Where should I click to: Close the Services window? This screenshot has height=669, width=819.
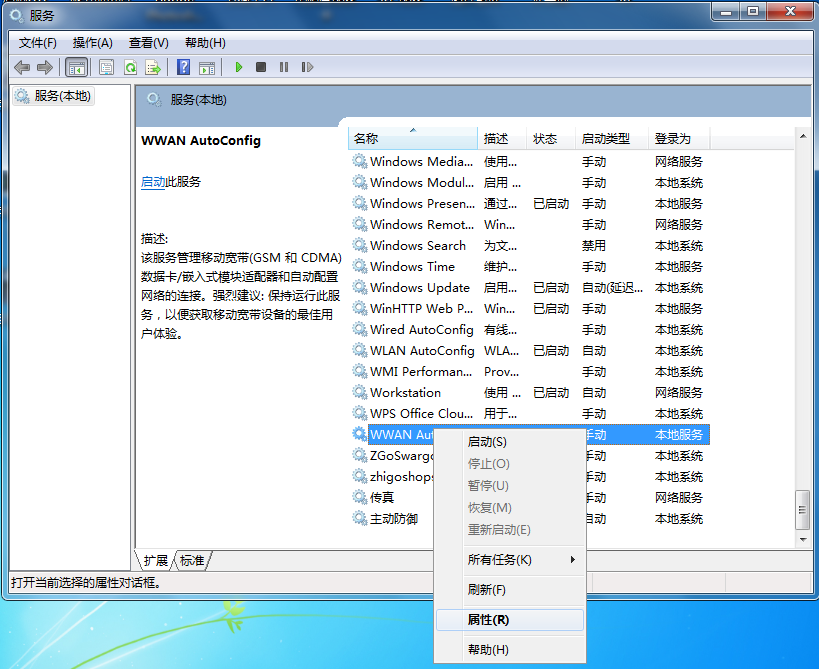pyautogui.click(x=790, y=12)
